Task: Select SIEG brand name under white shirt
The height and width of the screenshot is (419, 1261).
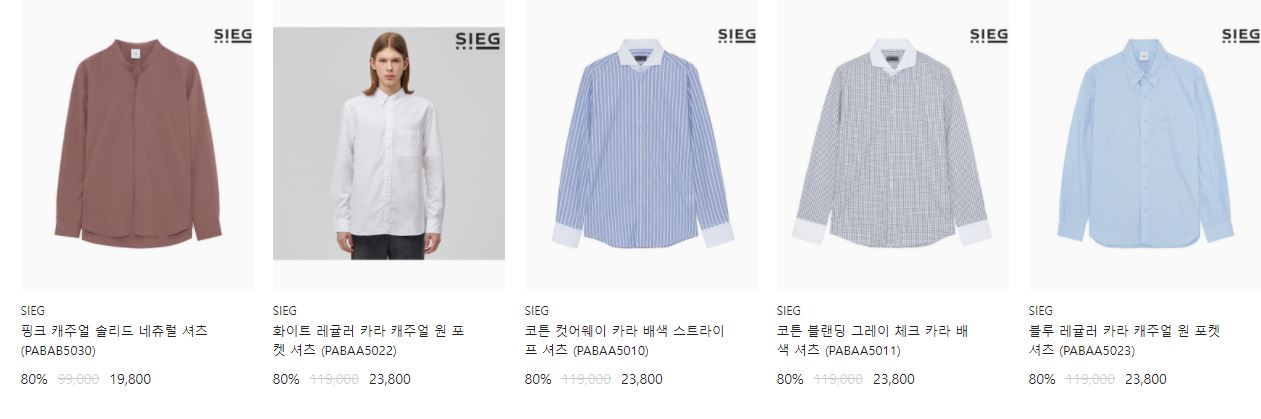Action: pos(285,310)
